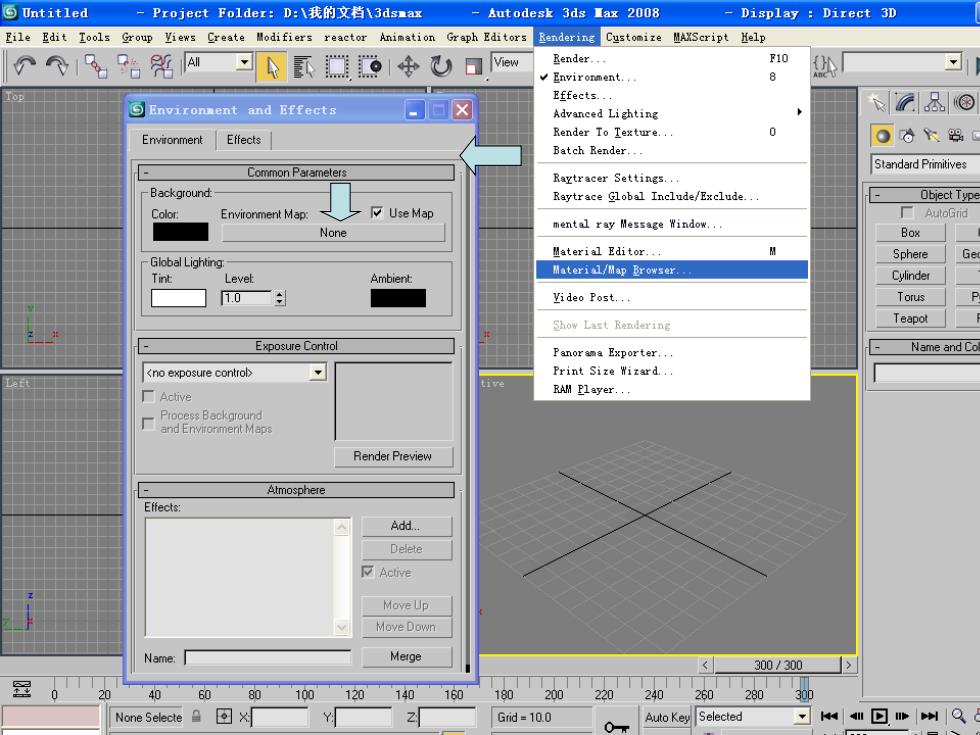Select Lights category icon
Screen dimensions: 980x735
[x=931, y=136]
